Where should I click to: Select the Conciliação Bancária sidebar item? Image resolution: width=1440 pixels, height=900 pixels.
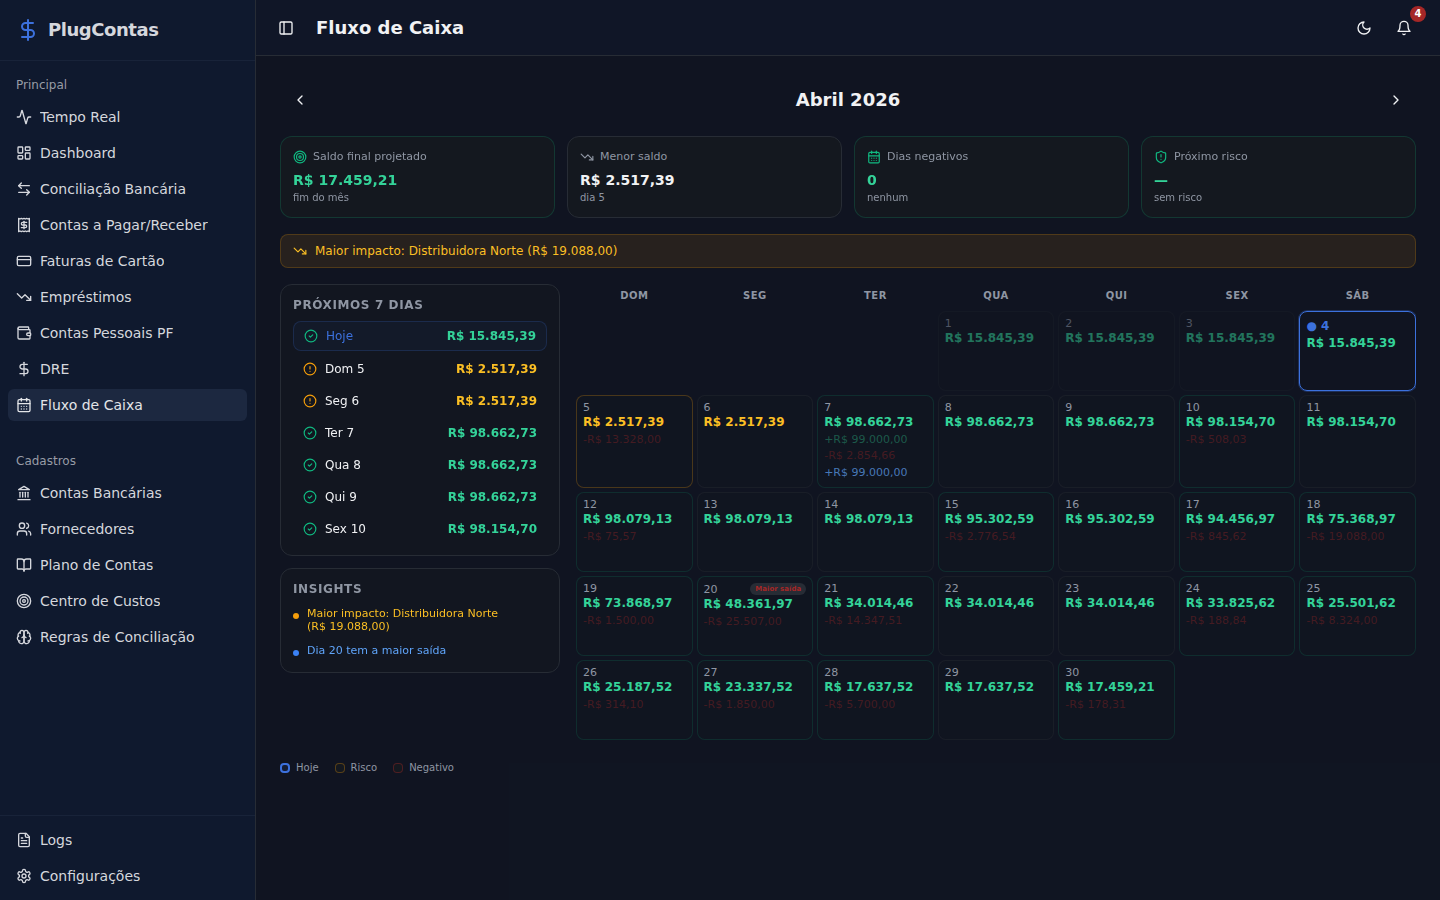113,188
